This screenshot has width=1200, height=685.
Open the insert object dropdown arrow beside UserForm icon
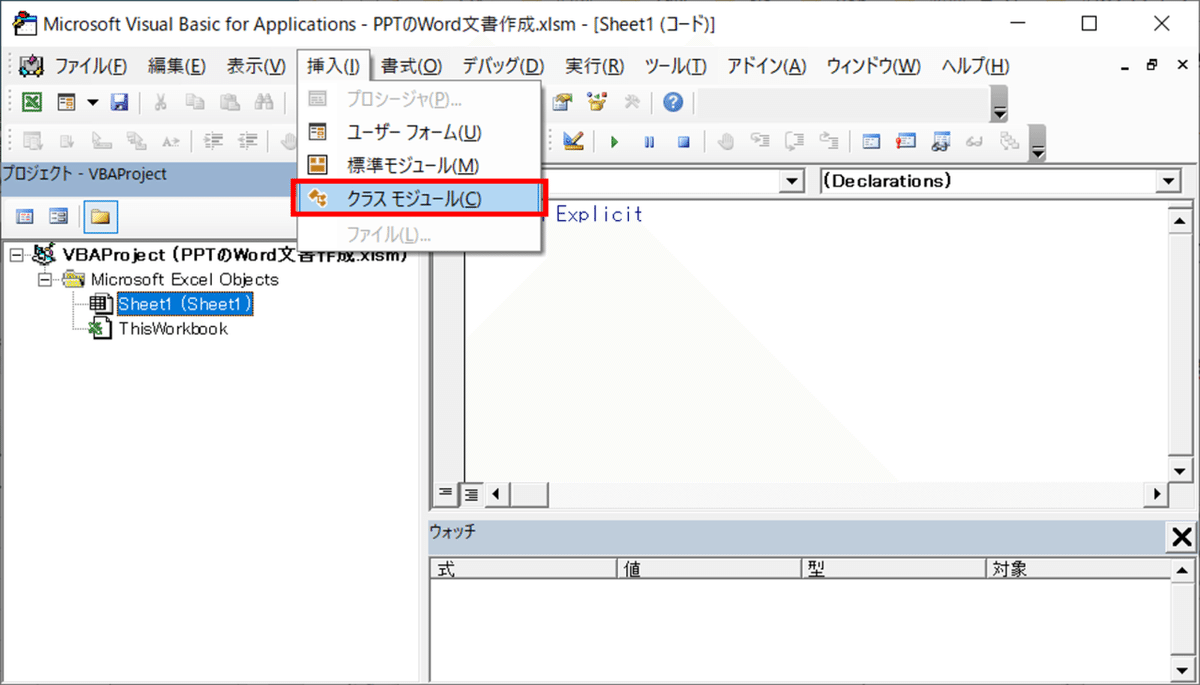click(92, 102)
